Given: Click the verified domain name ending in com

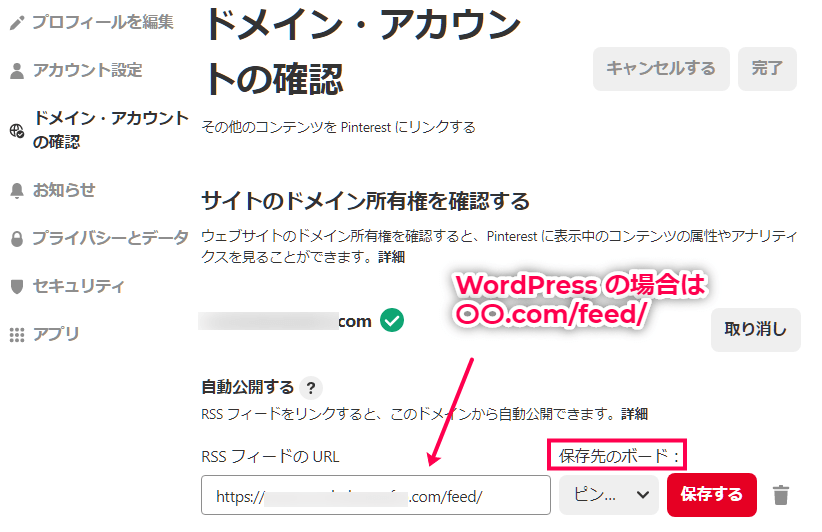Looking at the screenshot, I should point(285,321).
